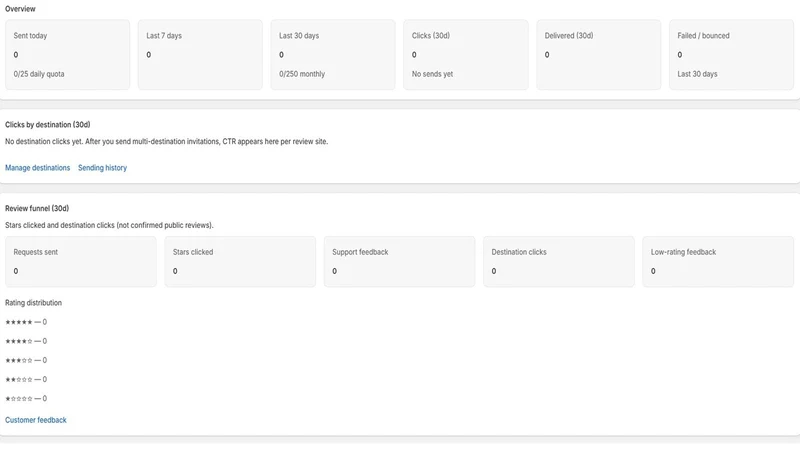Select the Delivered (30d) card

click(x=598, y=55)
